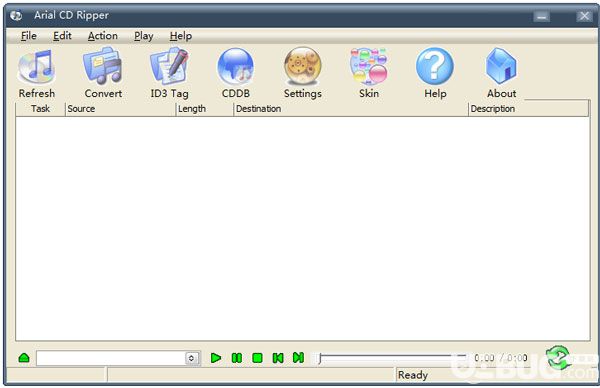
Task: Click the green eject icon at bottom left
Action: (x=24, y=358)
